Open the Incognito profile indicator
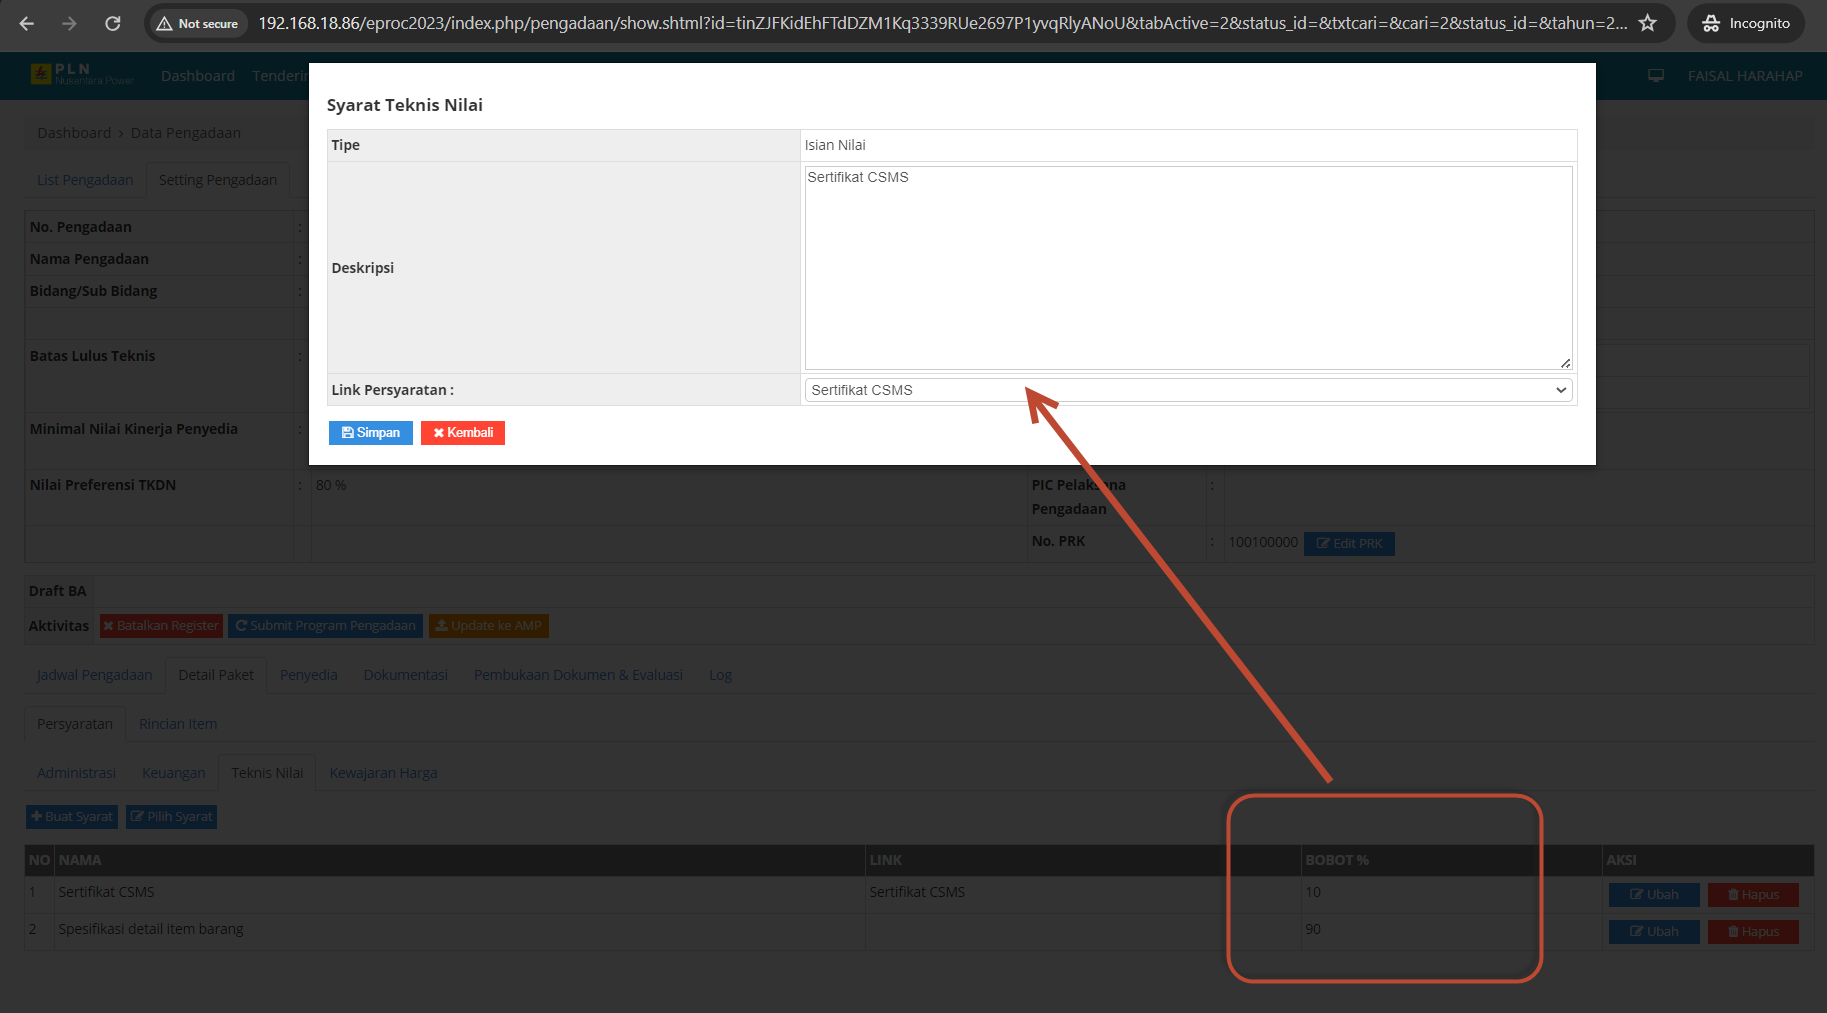The height and width of the screenshot is (1013, 1827). point(1746,23)
